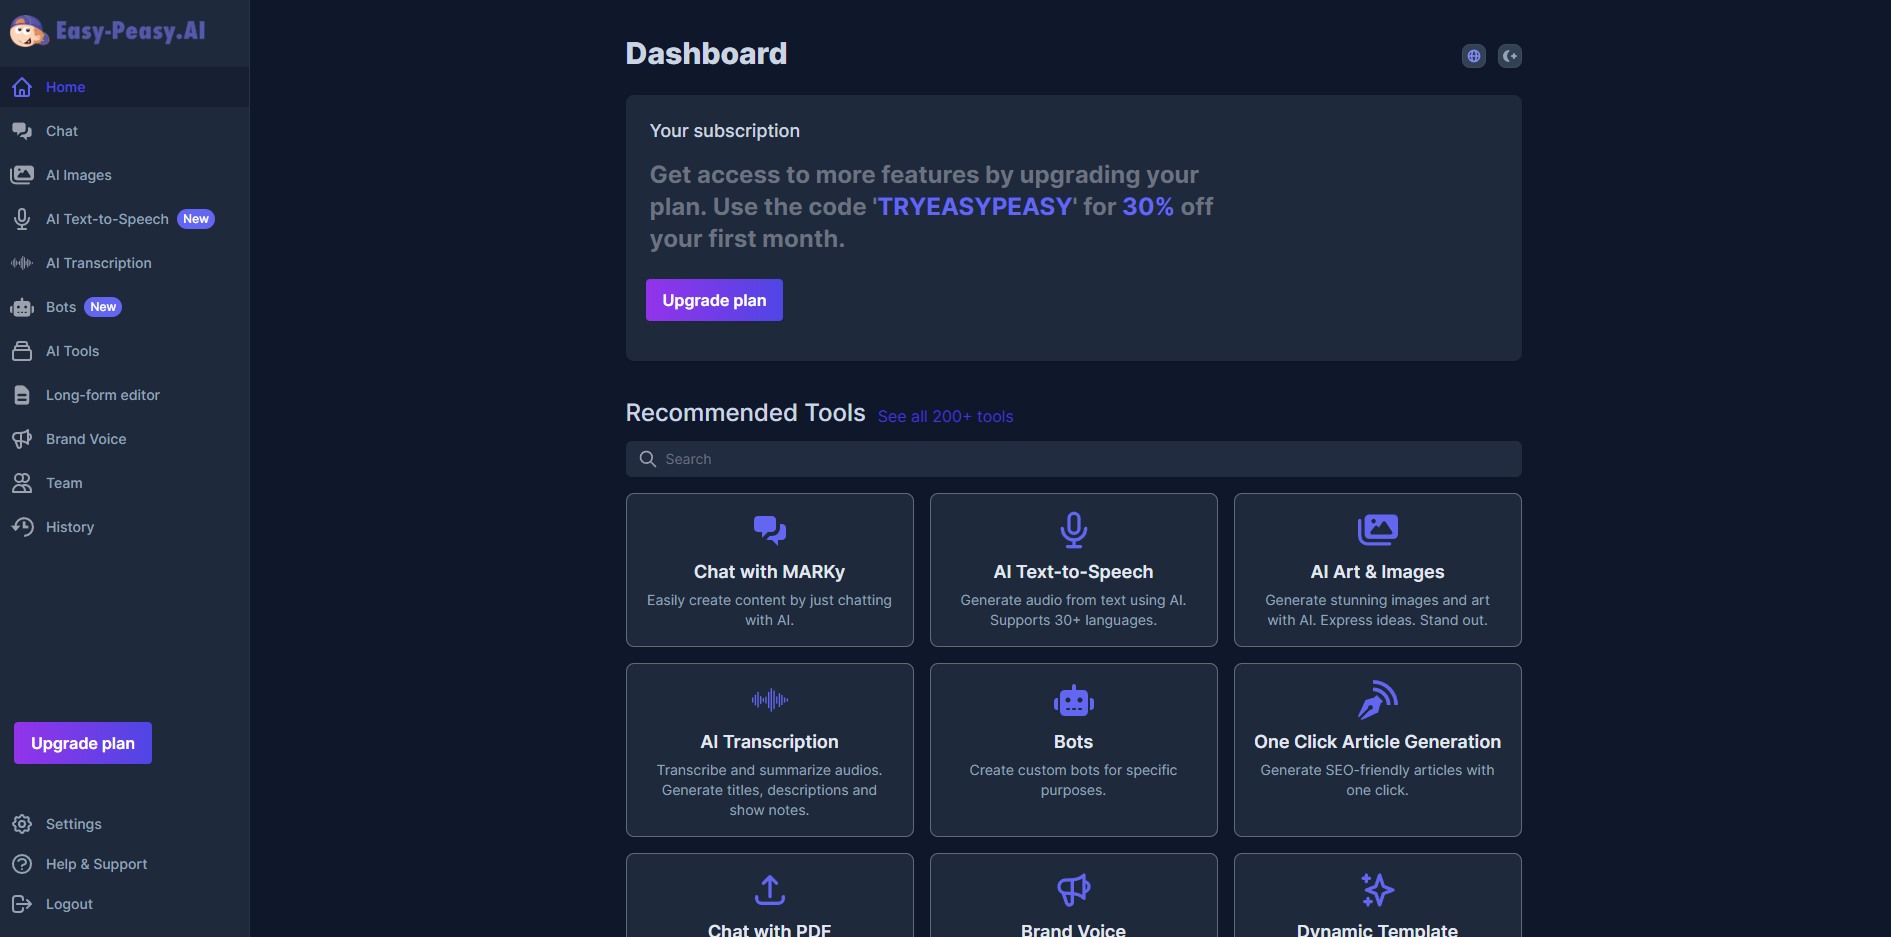
Task: Click the AI Tools icon in sidebar
Action: [x=22, y=351]
